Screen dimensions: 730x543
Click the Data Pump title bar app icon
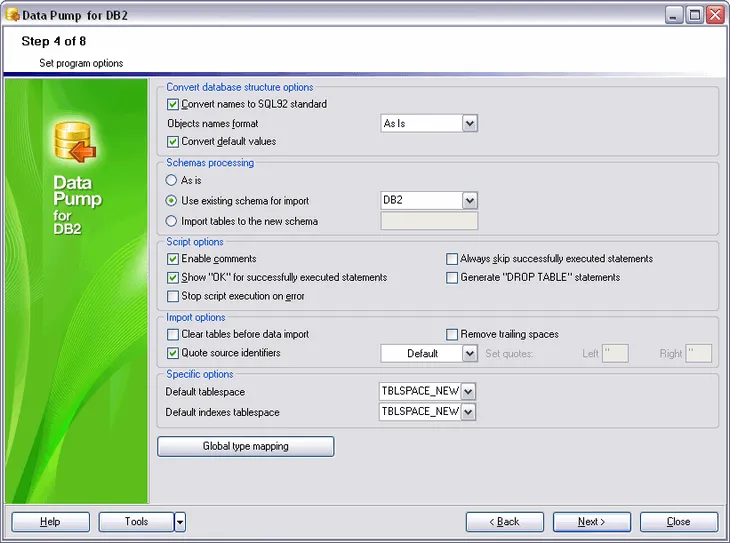tap(13, 14)
